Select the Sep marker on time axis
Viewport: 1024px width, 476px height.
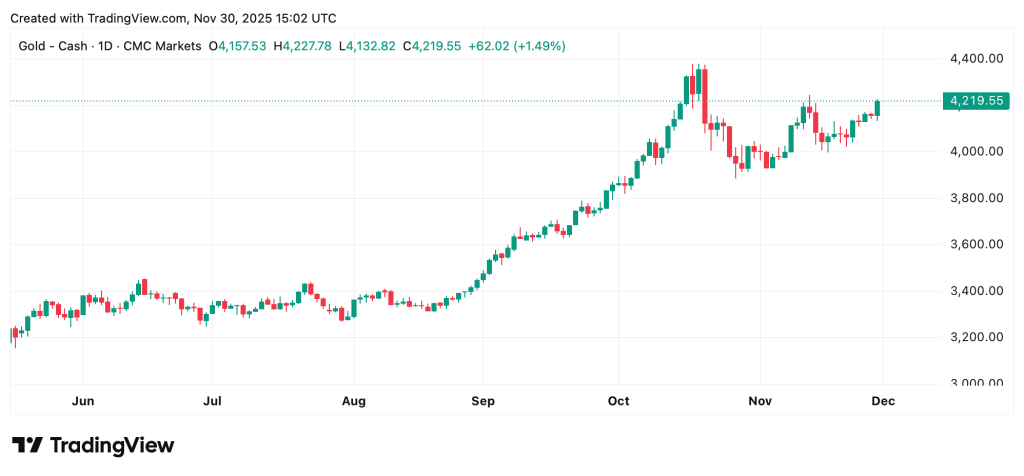pyautogui.click(x=483, y=401)
